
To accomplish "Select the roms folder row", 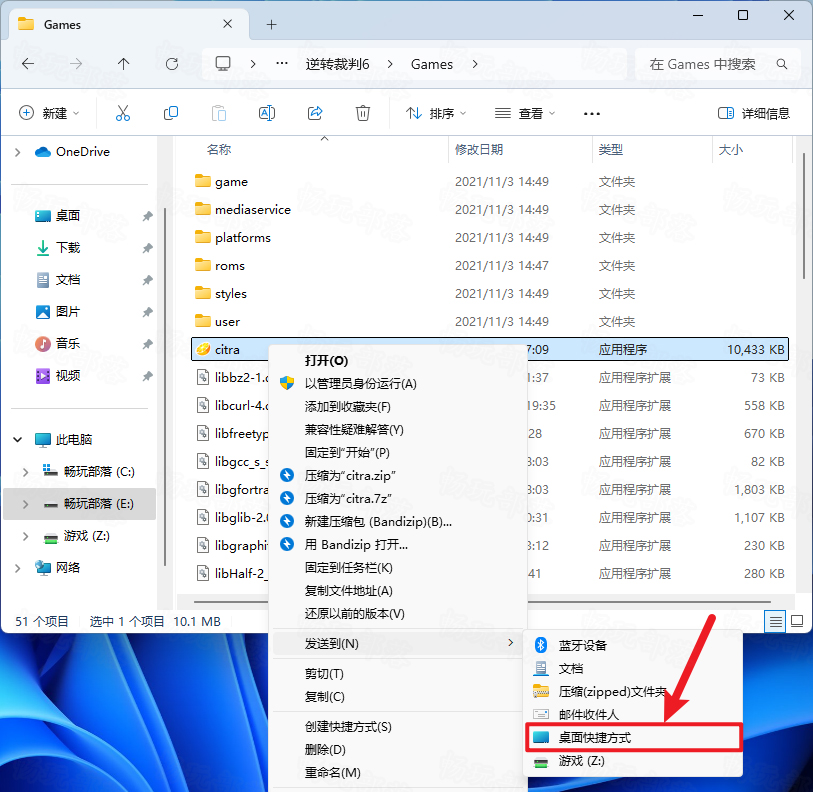I will (490, 266).
